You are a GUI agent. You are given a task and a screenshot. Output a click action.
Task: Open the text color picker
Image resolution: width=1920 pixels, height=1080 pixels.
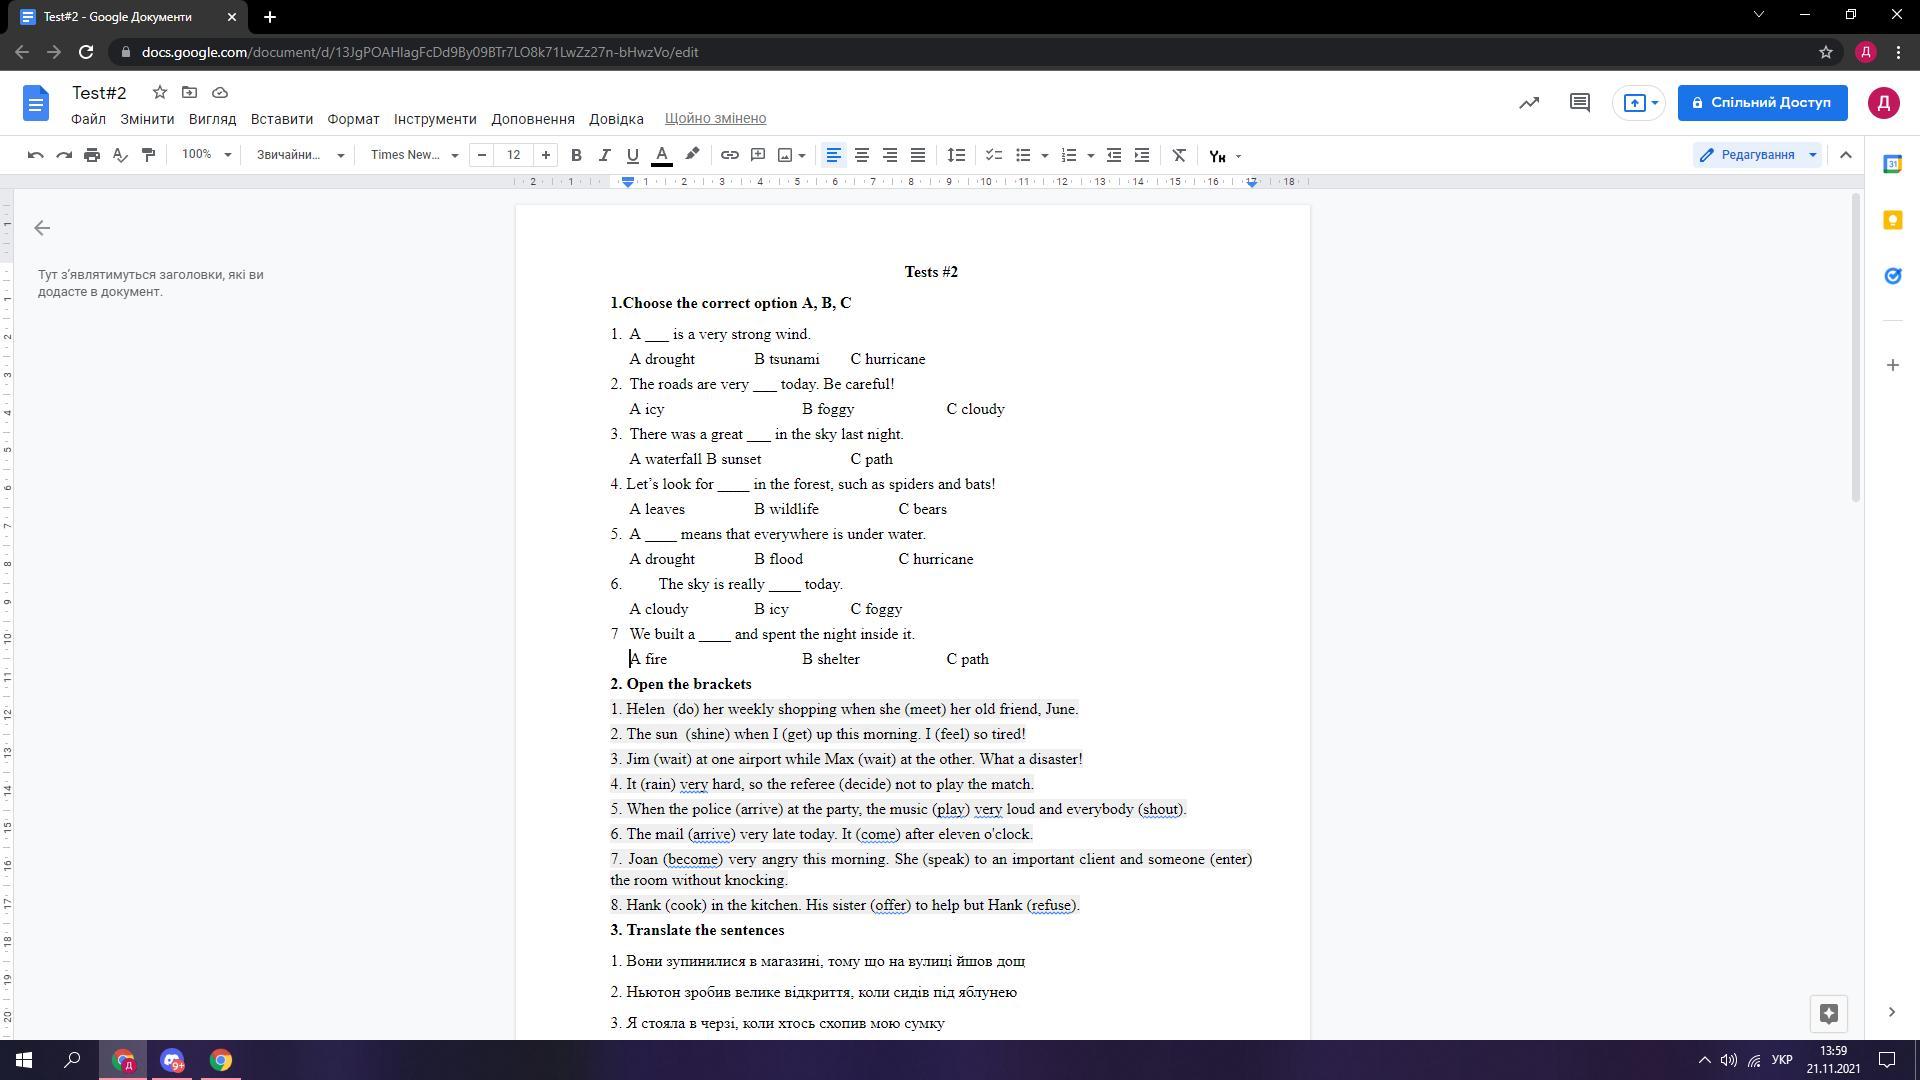click(661, 155)
